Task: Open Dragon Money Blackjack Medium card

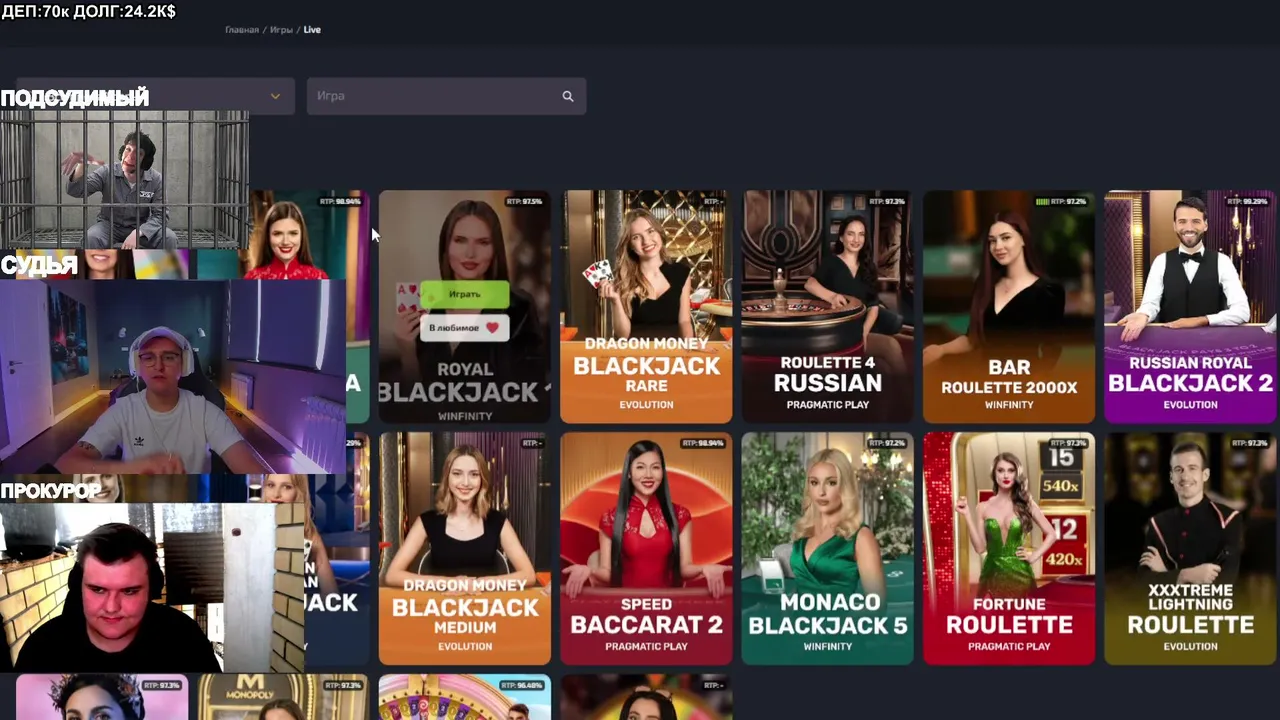Action: click(x=465, y=549)
